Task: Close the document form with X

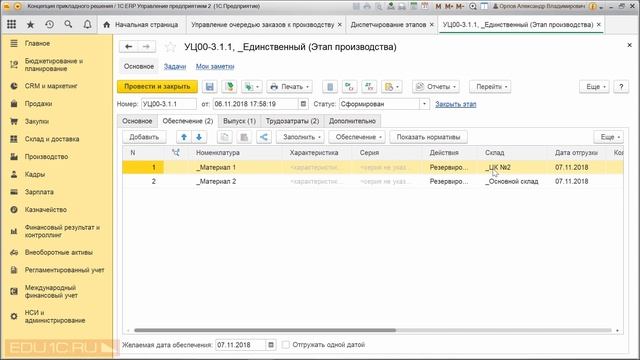Action: [629, 45]
